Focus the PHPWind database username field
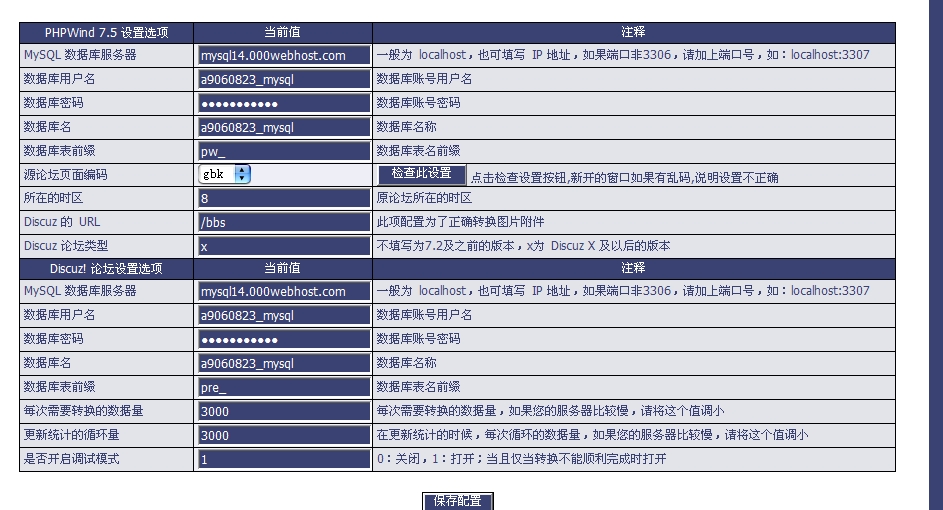943x510 pixels. [283, 79]
